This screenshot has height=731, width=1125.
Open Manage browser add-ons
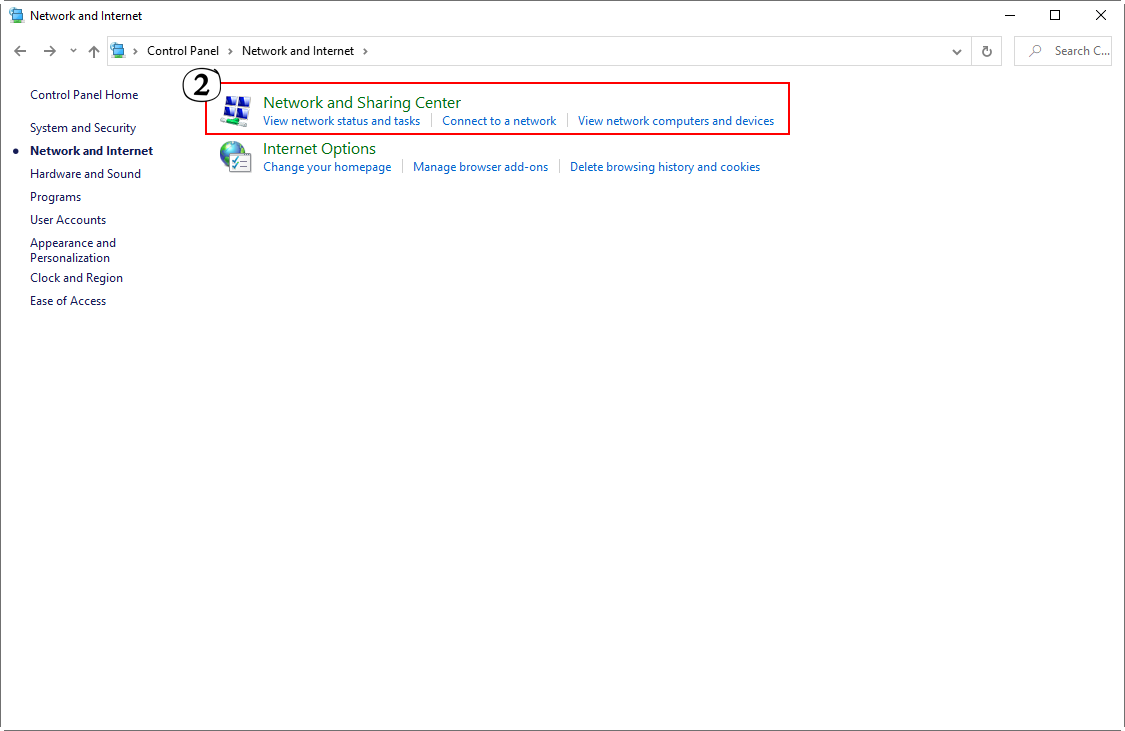tap(480, 167)
